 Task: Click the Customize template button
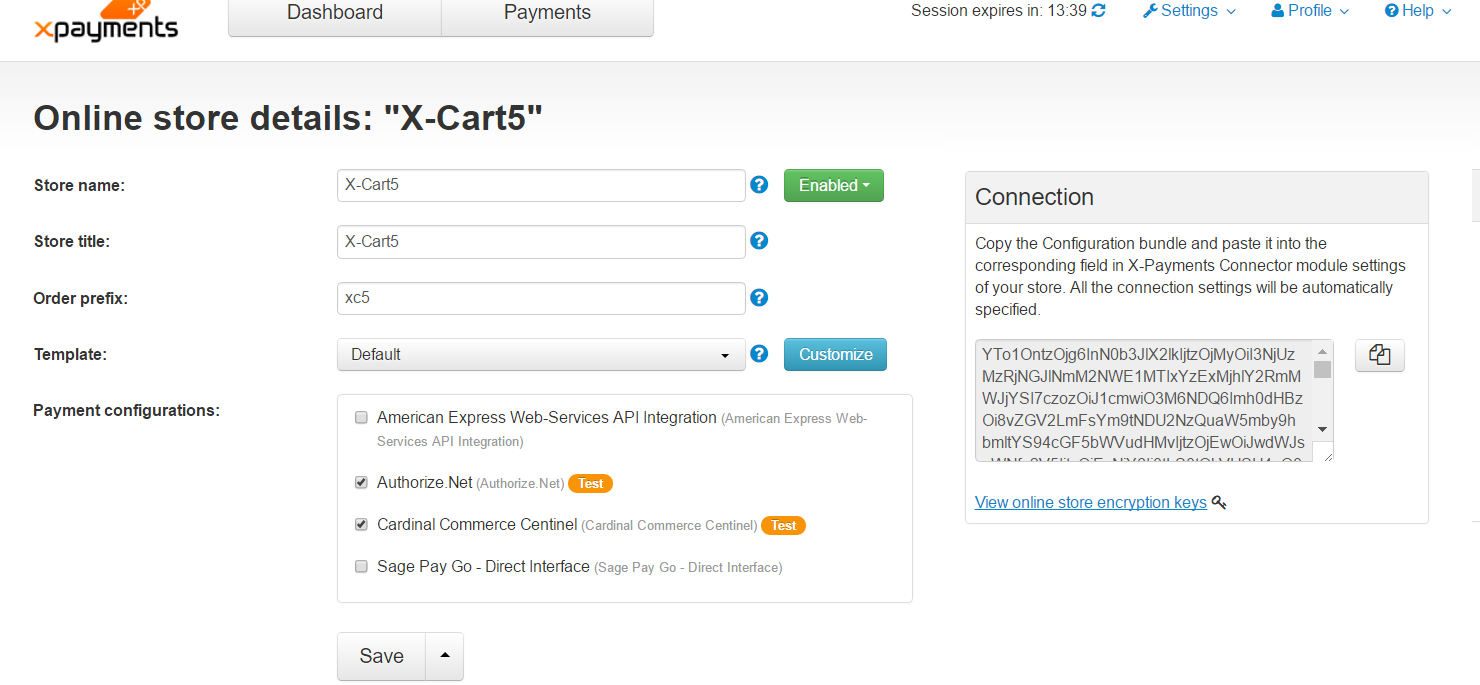(x=835, y=354)
